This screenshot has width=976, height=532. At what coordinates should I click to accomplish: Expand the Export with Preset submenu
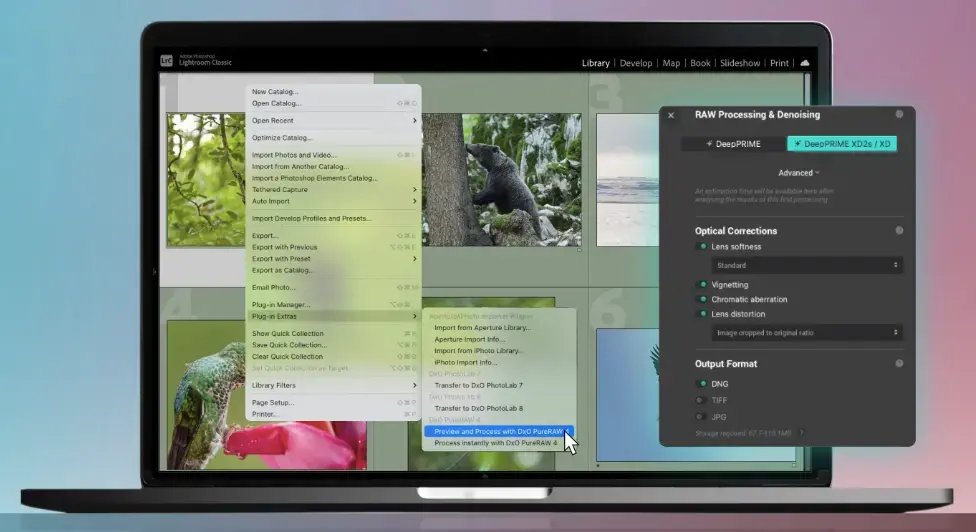pos(333,259)
